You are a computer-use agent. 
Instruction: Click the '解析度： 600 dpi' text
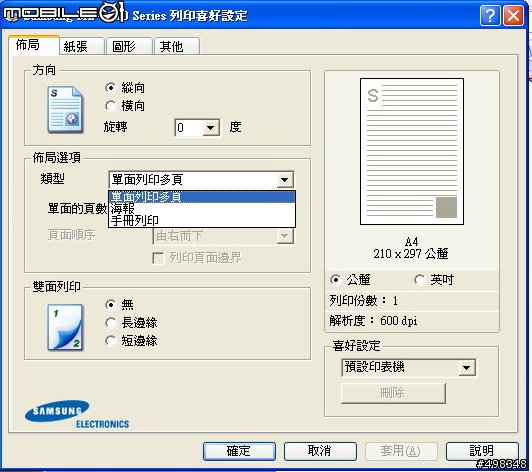373,321
